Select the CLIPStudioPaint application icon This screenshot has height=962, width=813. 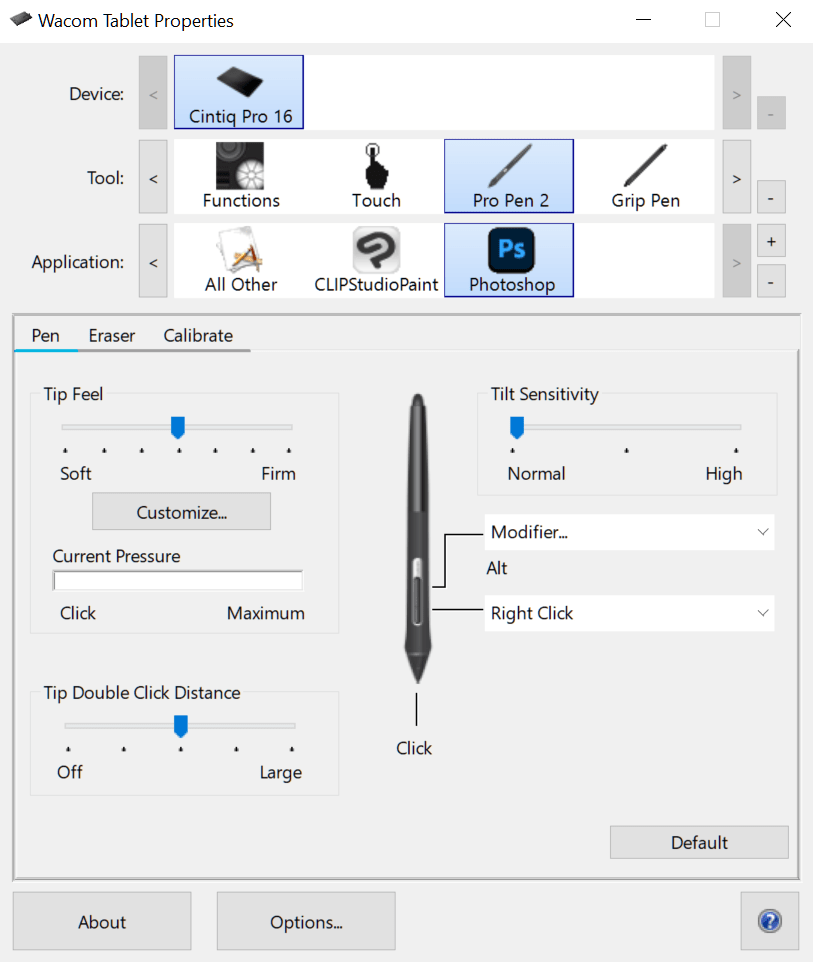coord(375,259)
